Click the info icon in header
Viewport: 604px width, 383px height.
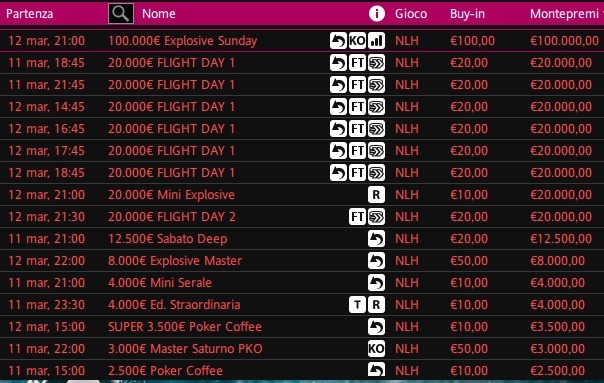coord(376,13)
